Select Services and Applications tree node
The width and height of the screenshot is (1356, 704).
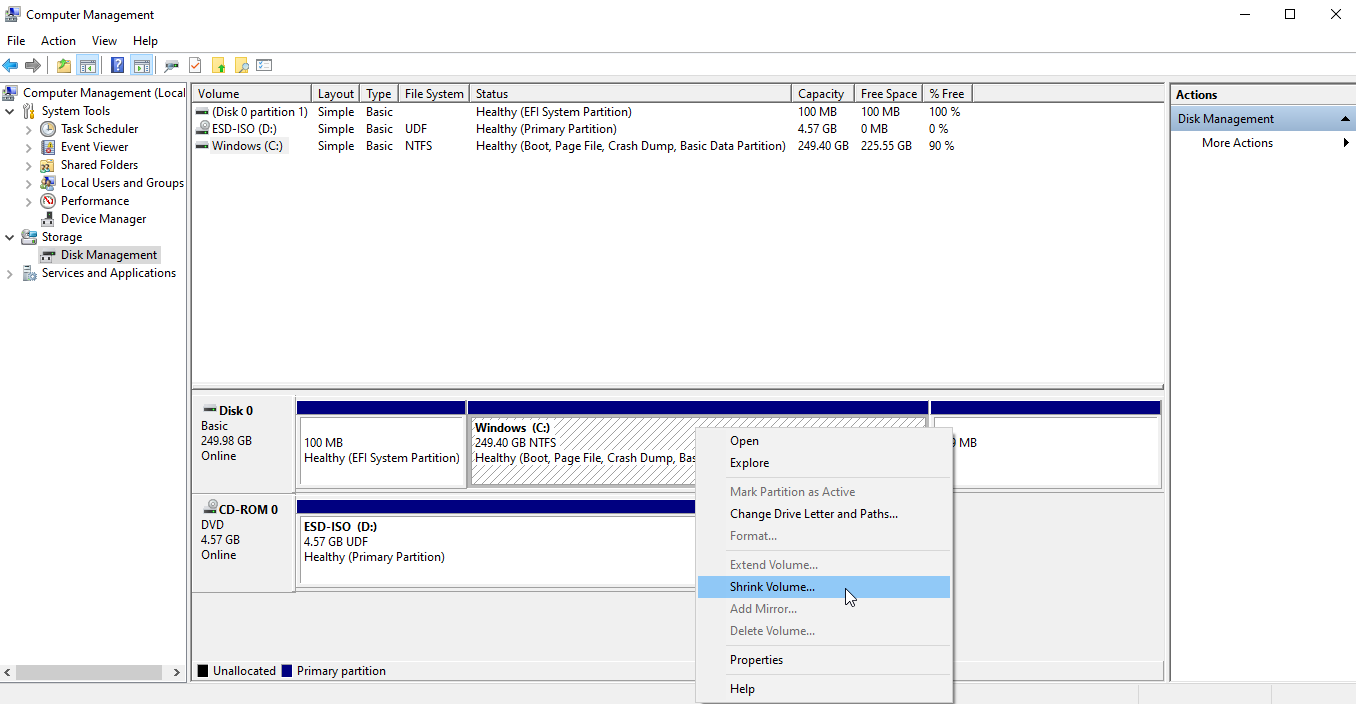coord(109,273)
